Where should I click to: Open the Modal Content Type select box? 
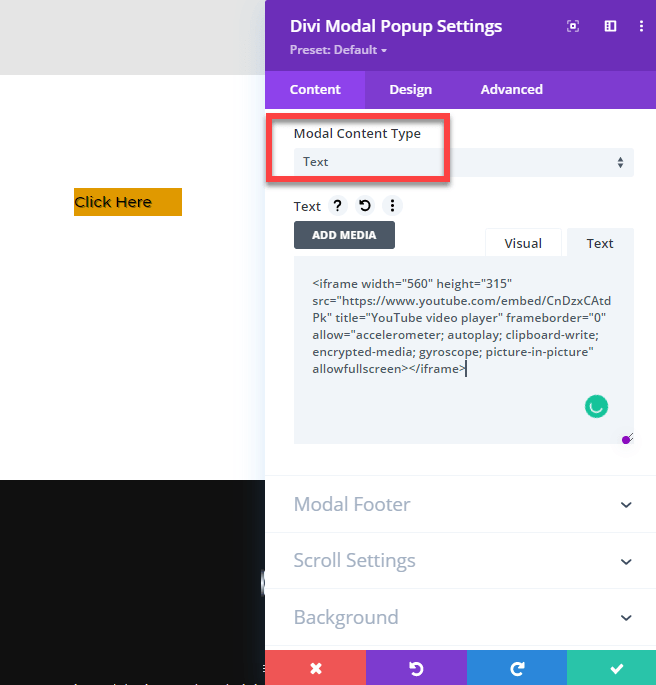(x=463, y=162)
